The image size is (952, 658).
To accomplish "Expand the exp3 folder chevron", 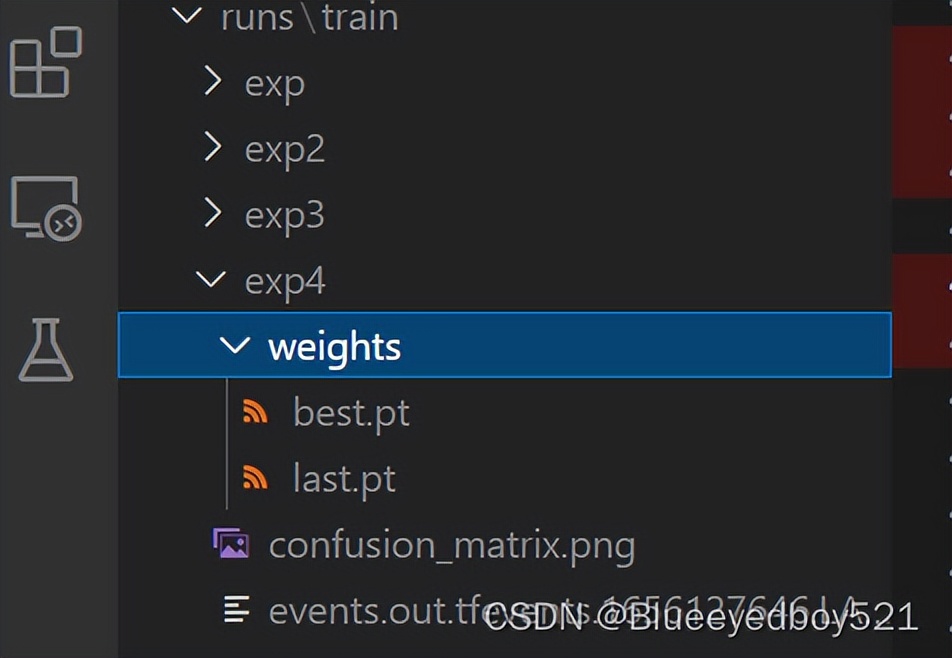I will coord(211,214).
